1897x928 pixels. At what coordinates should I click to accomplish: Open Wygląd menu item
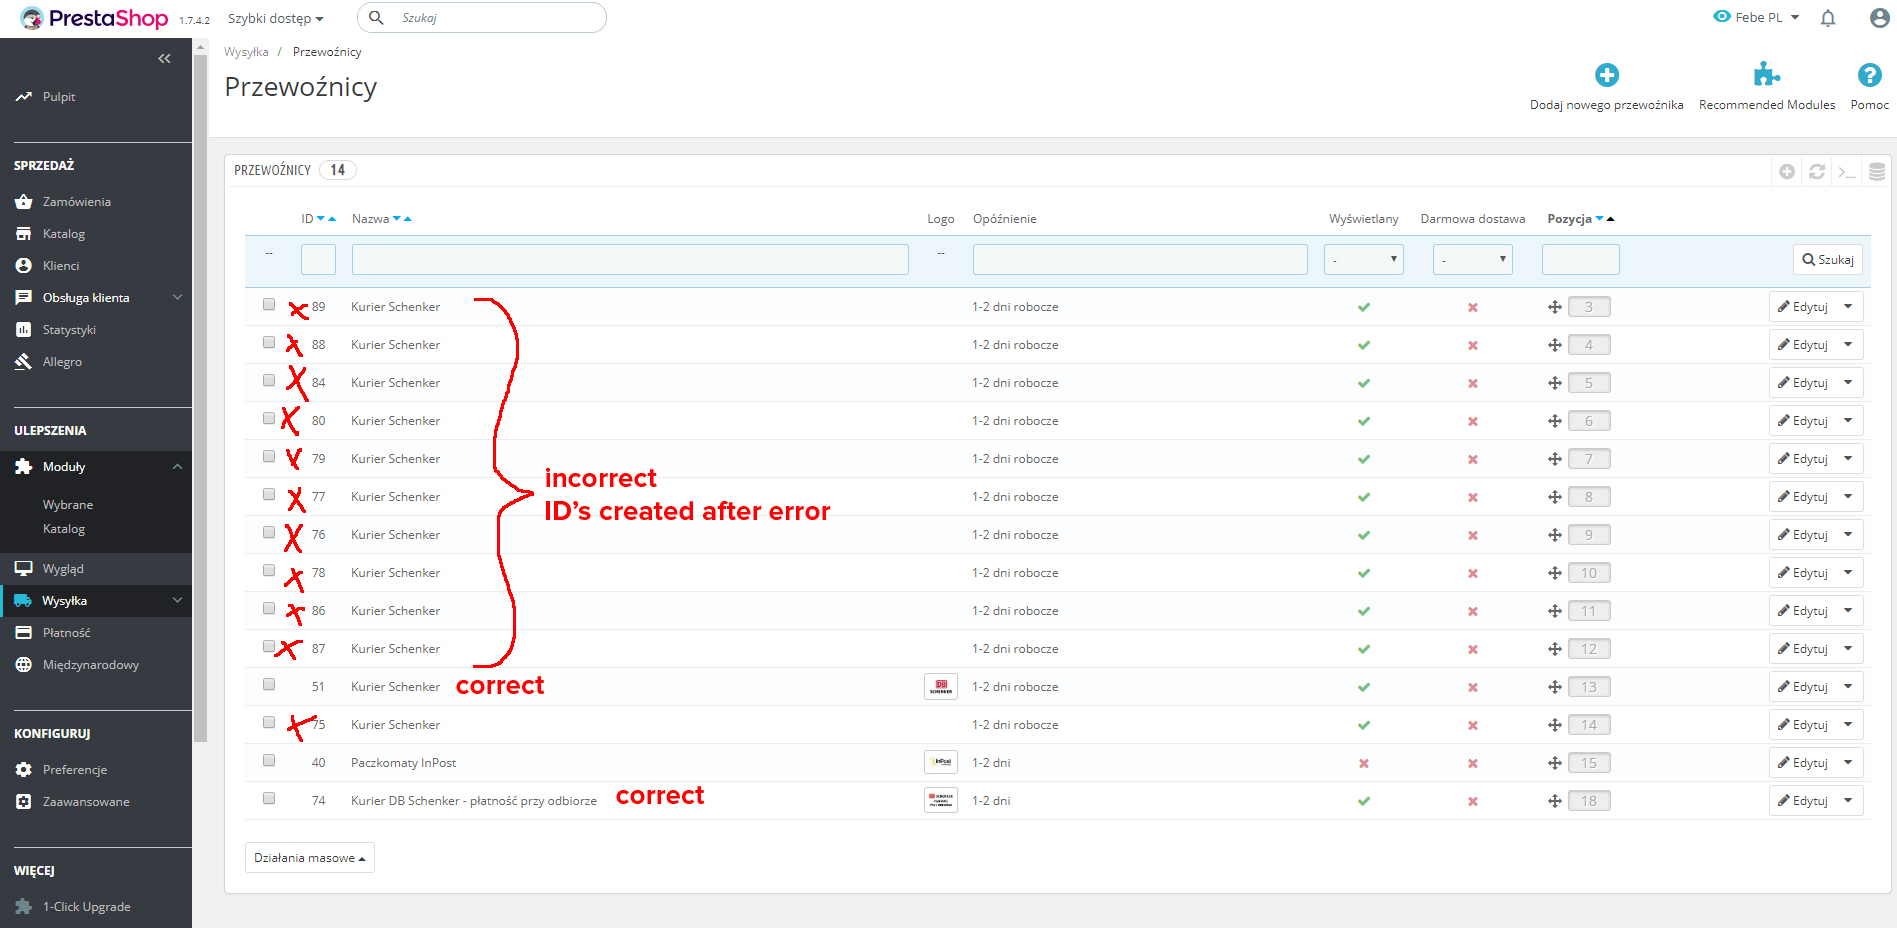click(63, 569)
